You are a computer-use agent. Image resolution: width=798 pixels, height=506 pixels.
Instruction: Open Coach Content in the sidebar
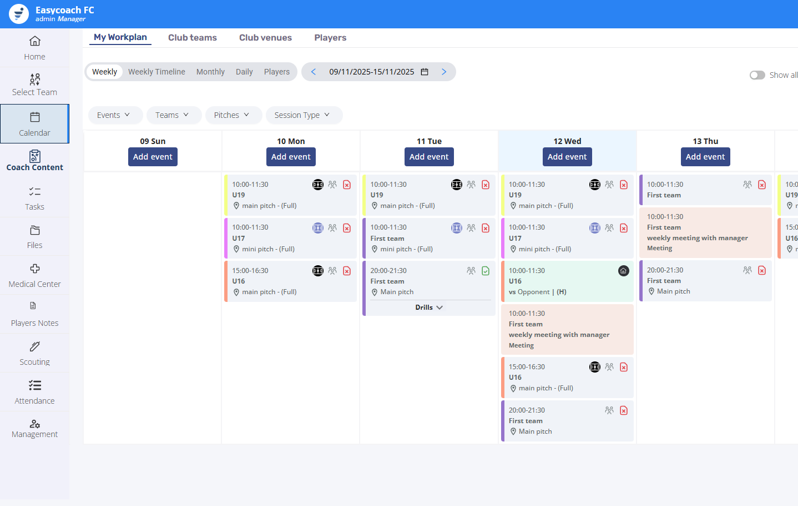point(35,160)
